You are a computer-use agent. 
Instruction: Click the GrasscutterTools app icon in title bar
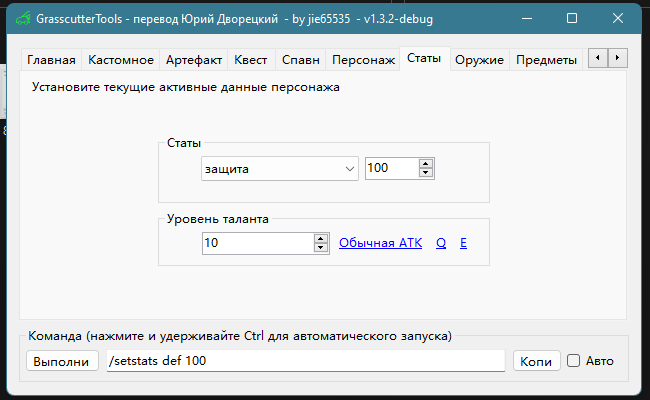pos(19,18)
